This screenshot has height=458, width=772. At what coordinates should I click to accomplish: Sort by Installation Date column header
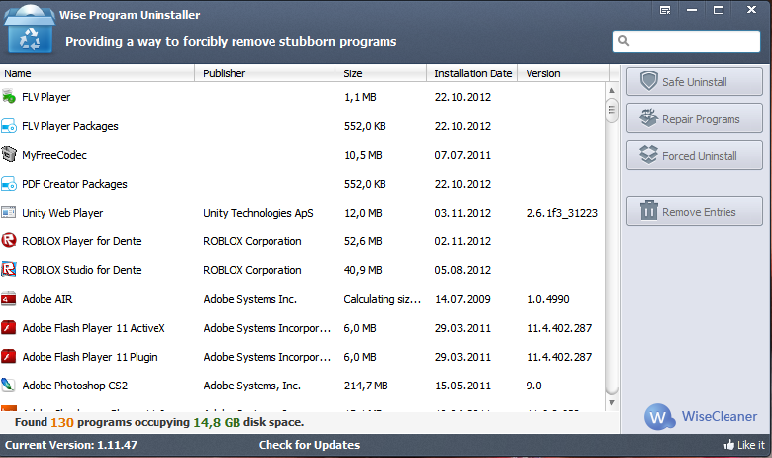click(x=472, y=74)
